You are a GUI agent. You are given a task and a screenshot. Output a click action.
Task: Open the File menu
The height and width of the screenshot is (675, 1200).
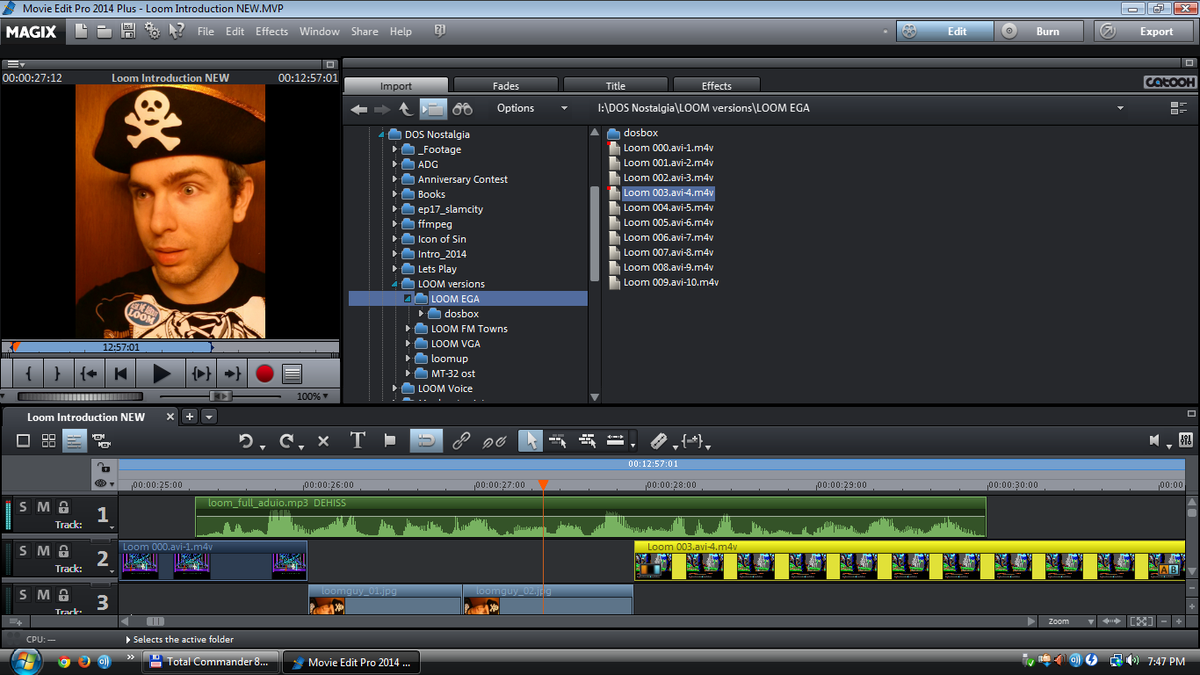[x=206, y=31]
